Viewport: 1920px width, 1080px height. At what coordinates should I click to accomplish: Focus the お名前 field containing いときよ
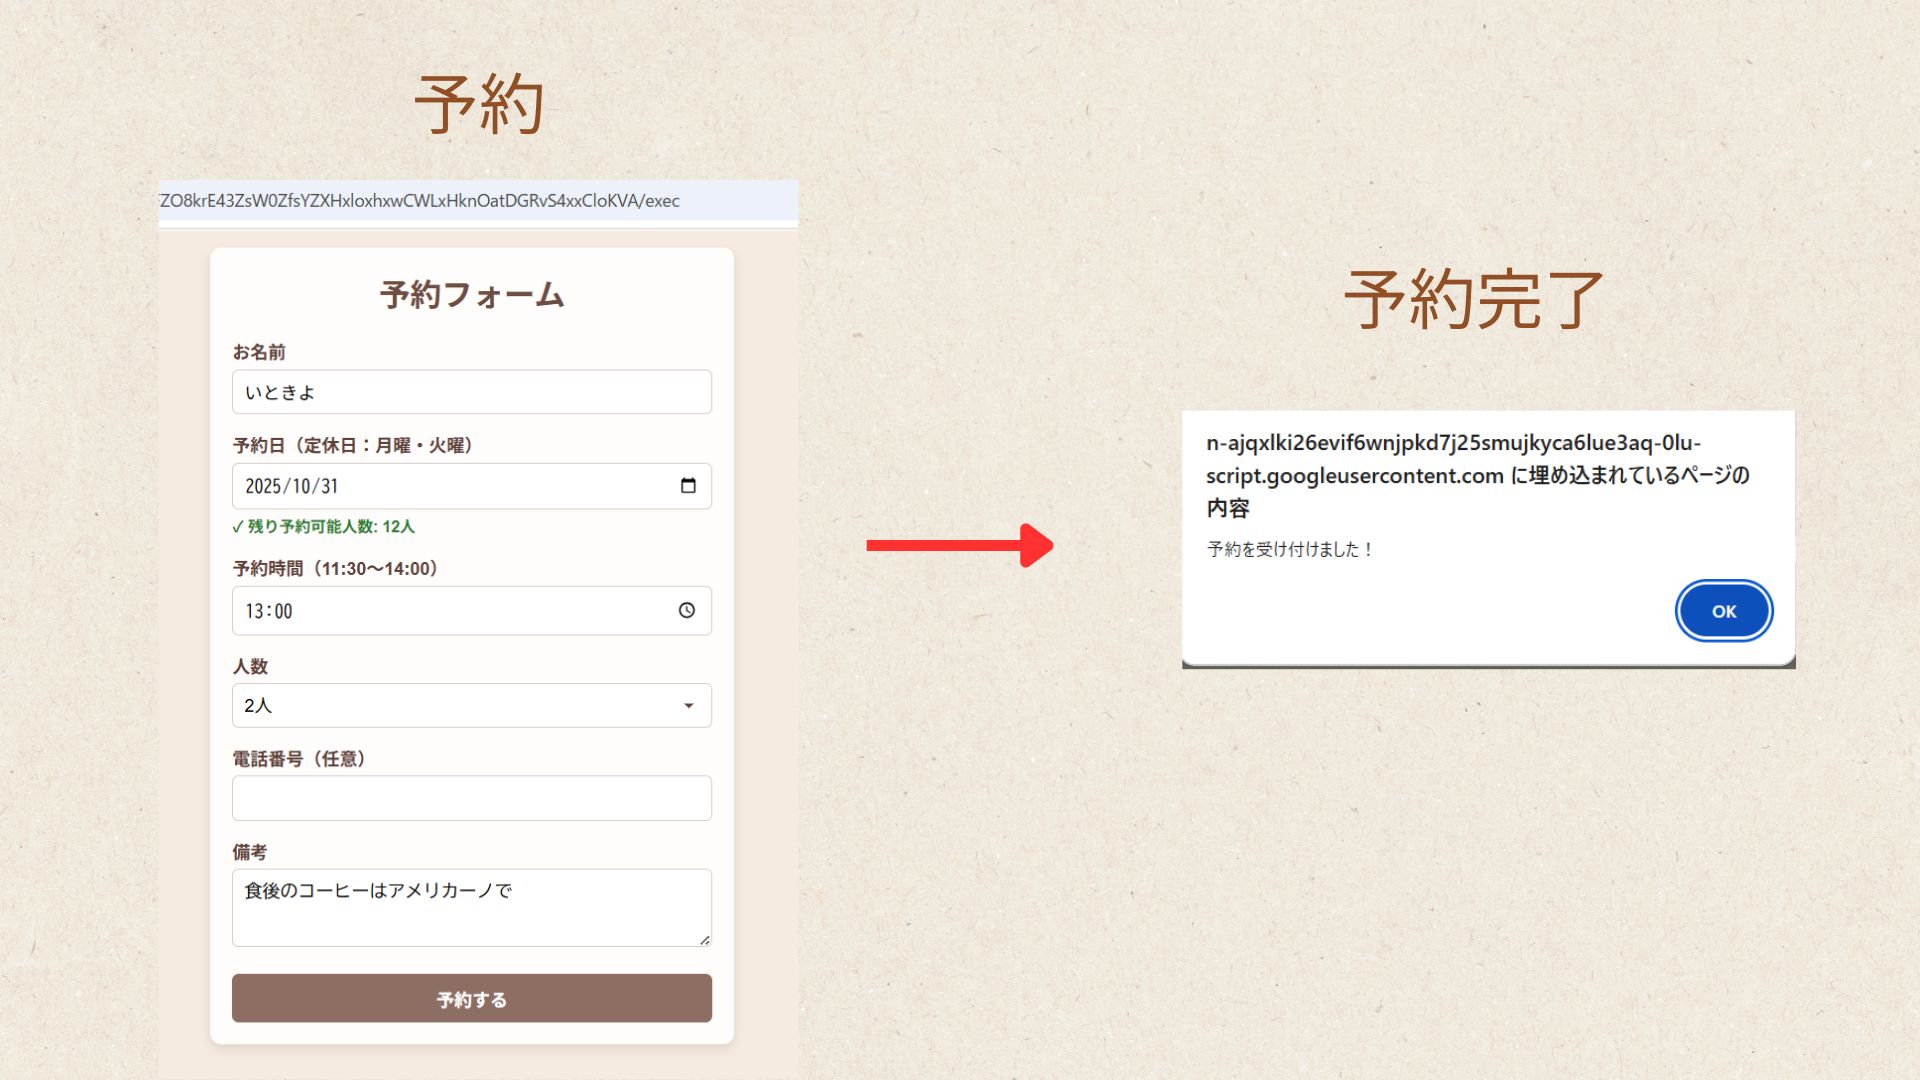pyautogui.click(x=472, y=392)
